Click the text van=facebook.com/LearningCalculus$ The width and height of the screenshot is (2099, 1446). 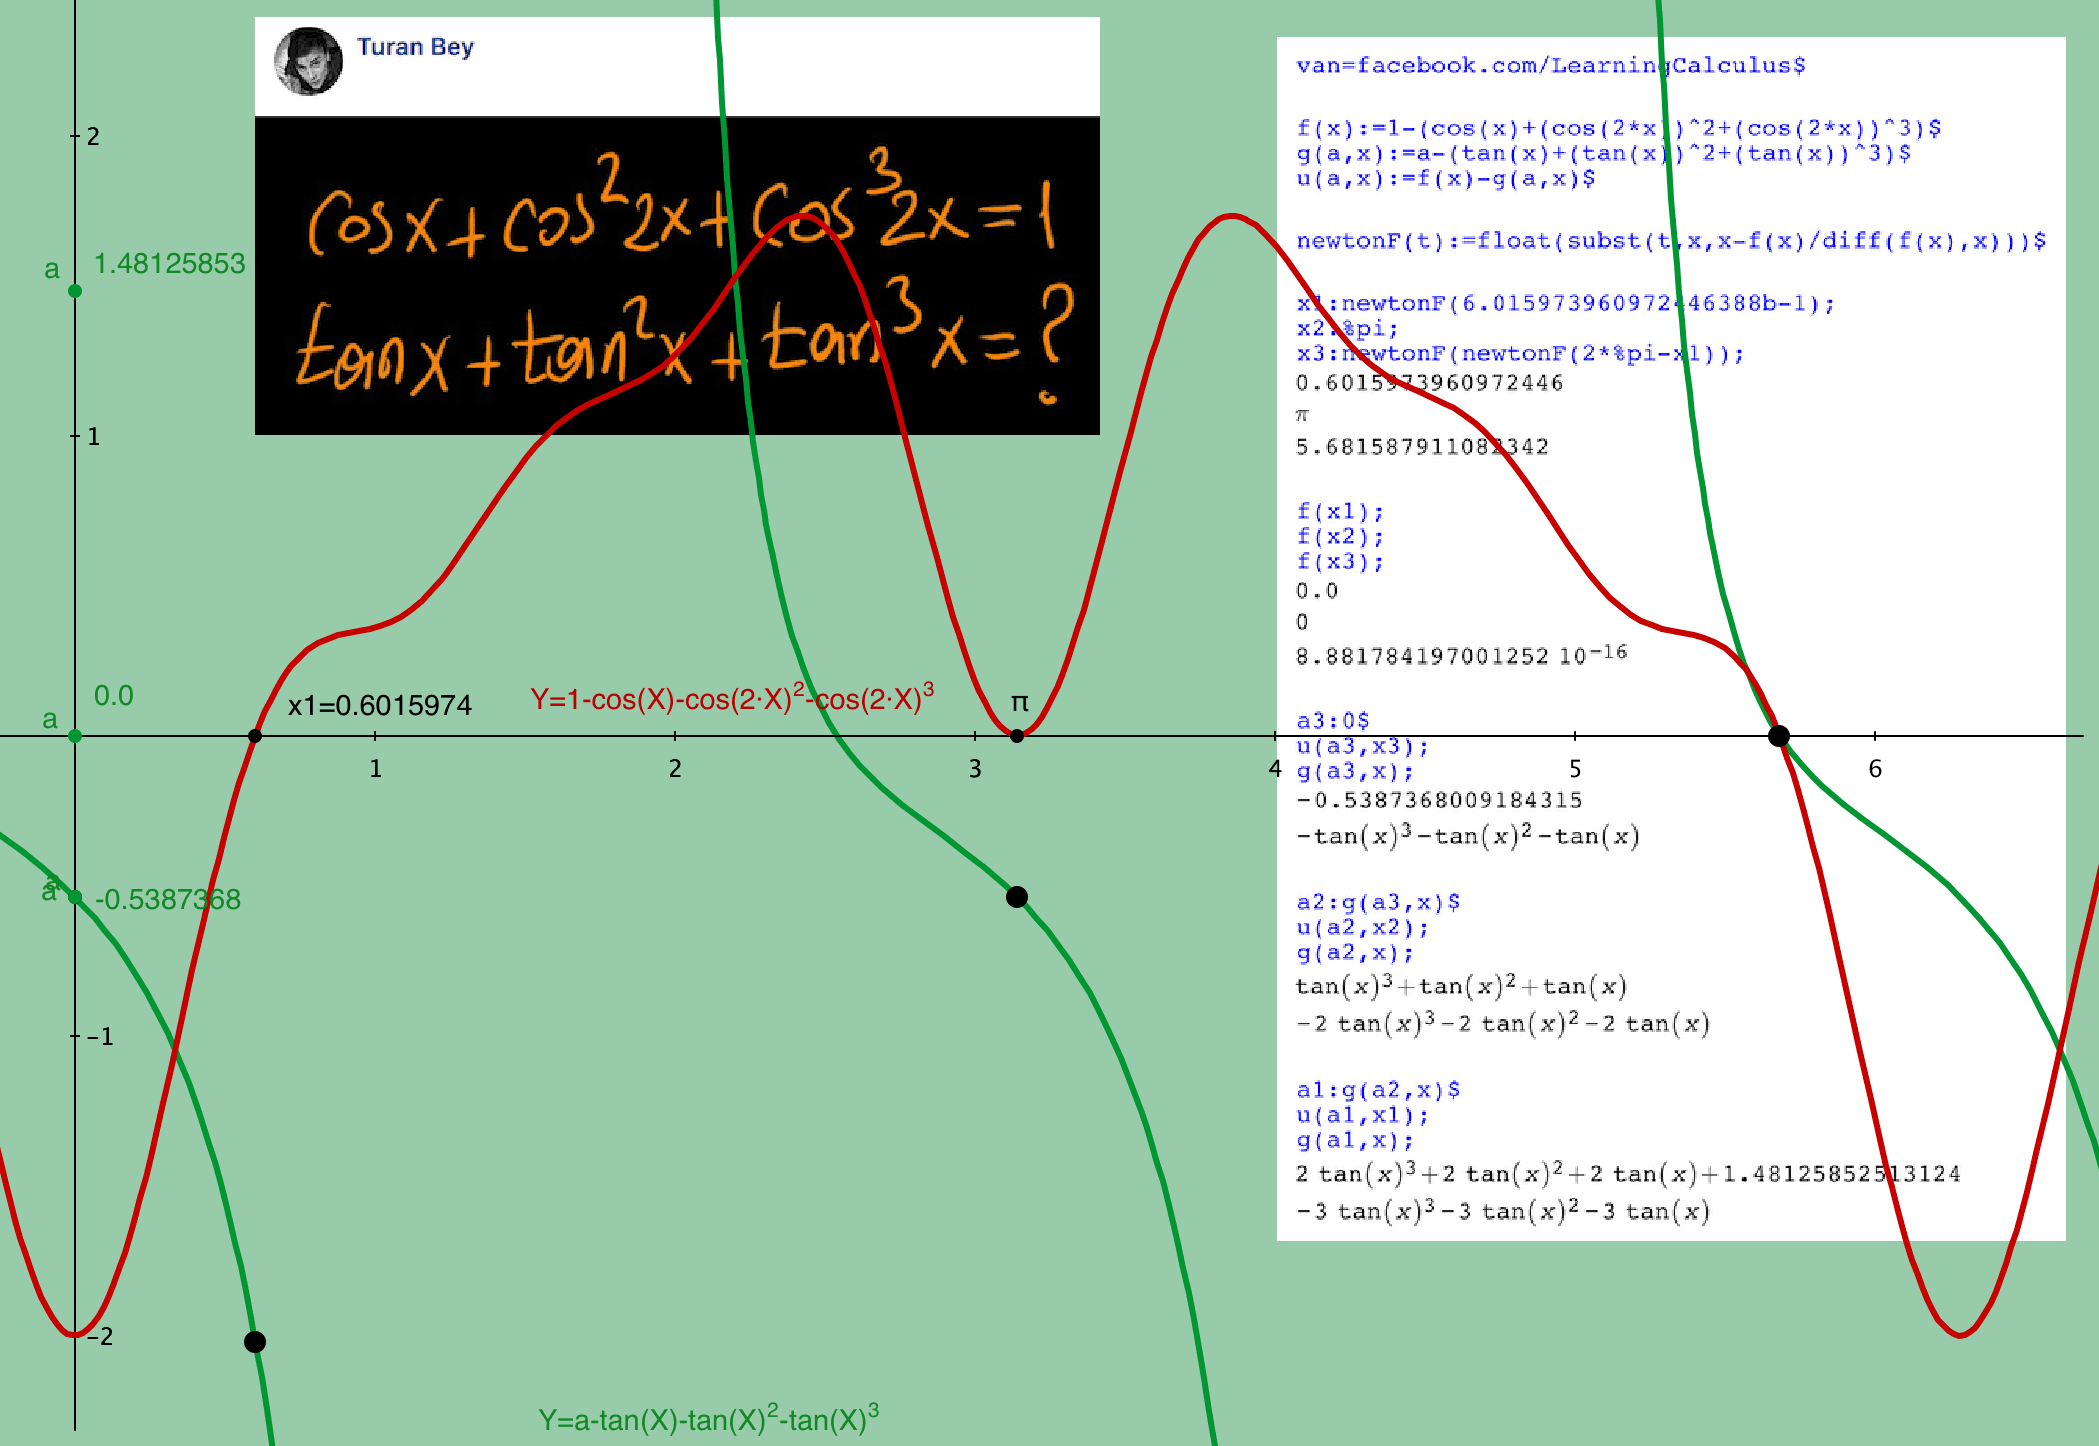[1551, 66]
